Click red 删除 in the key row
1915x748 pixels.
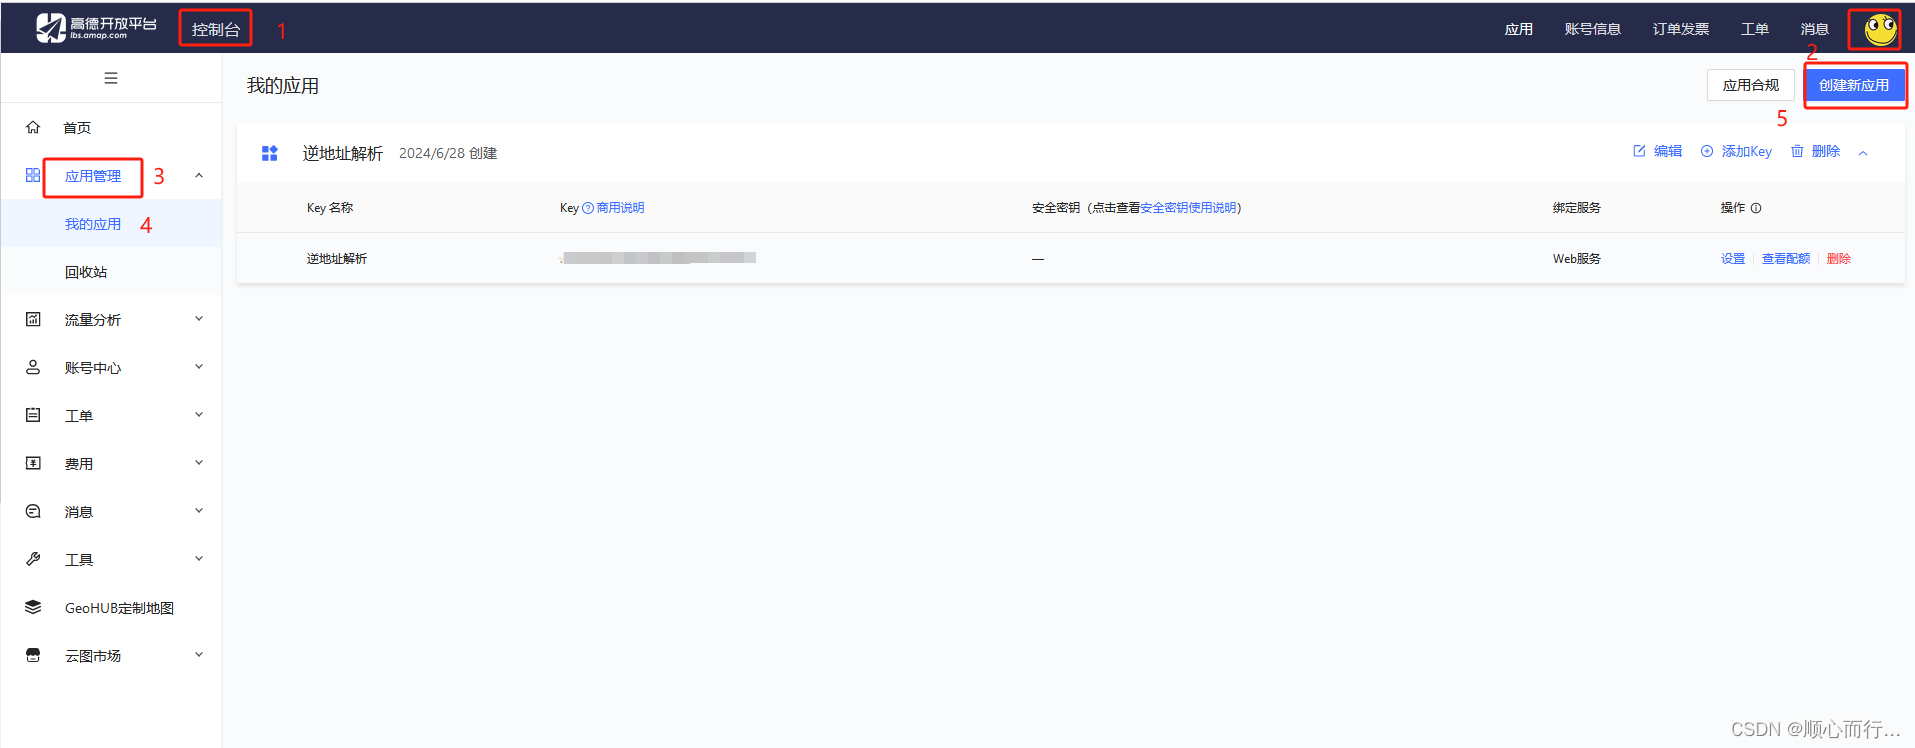click(1838, 259)
